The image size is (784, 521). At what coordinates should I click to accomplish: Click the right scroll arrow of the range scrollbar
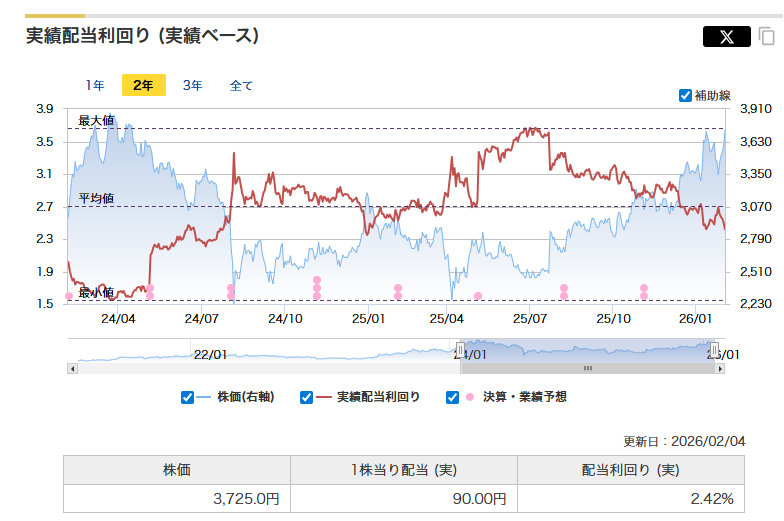coord(720,368)
